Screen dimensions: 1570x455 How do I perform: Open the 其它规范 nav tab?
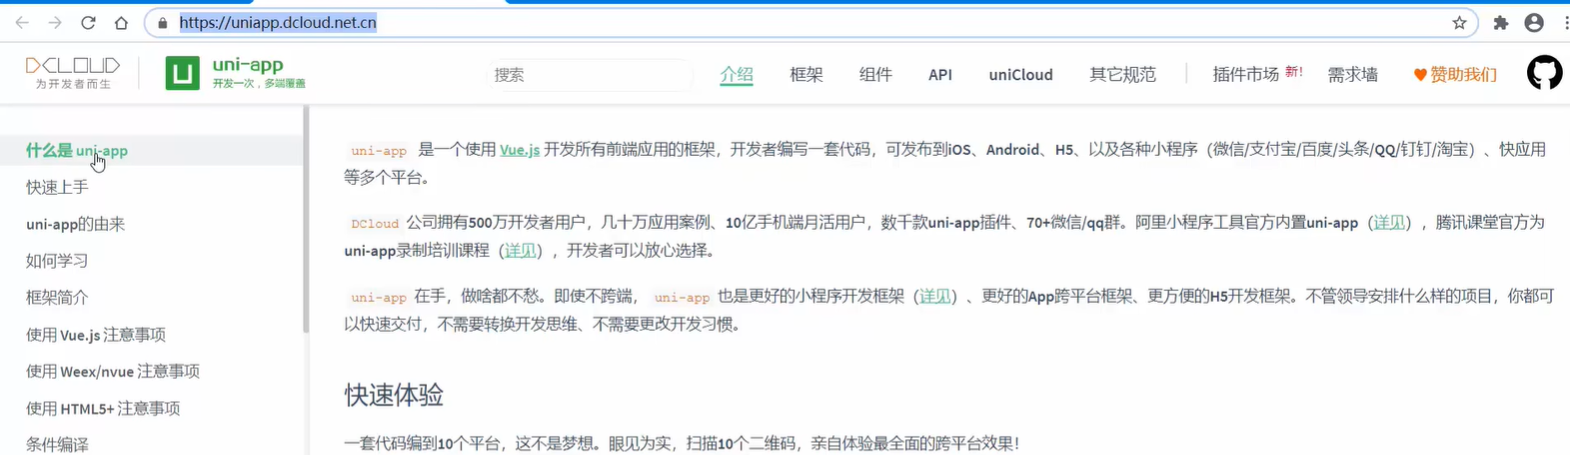click(1122, 74)
